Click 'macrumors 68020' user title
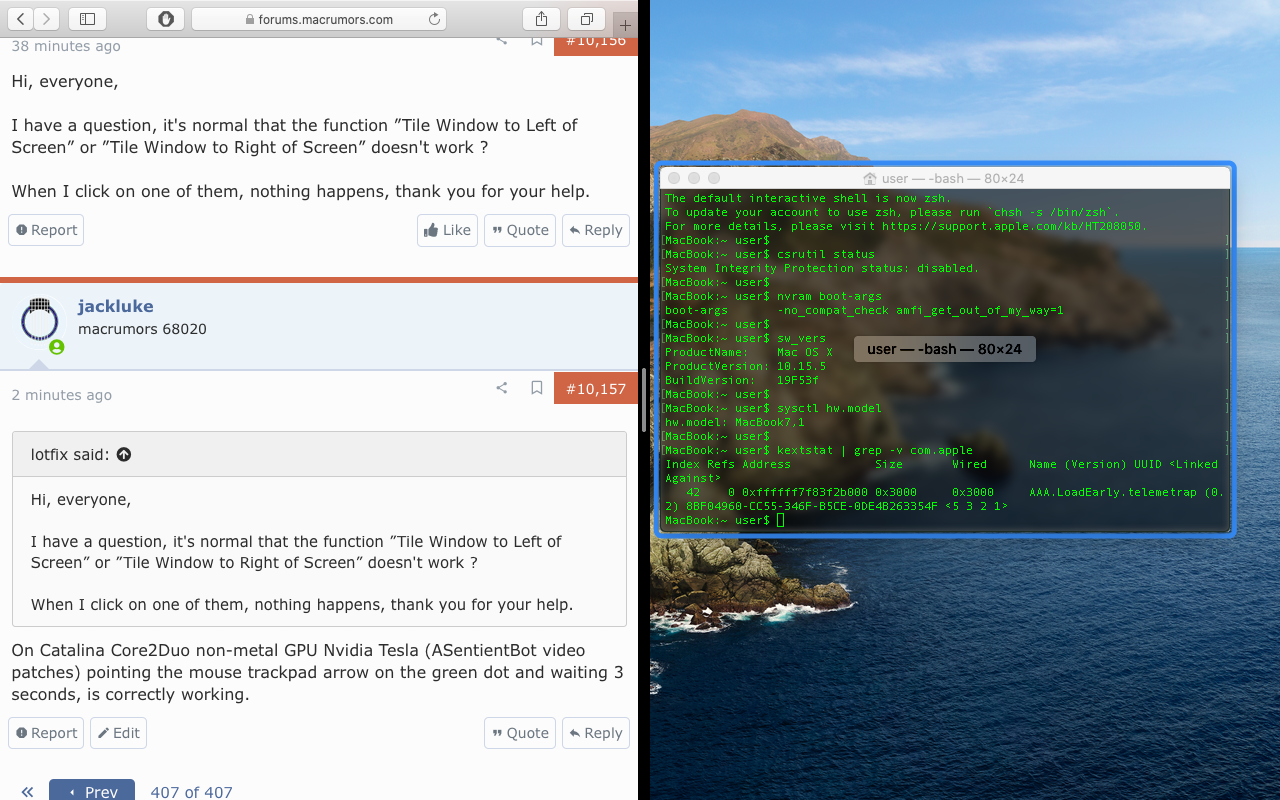1280x800 pixels. (142, 329)
